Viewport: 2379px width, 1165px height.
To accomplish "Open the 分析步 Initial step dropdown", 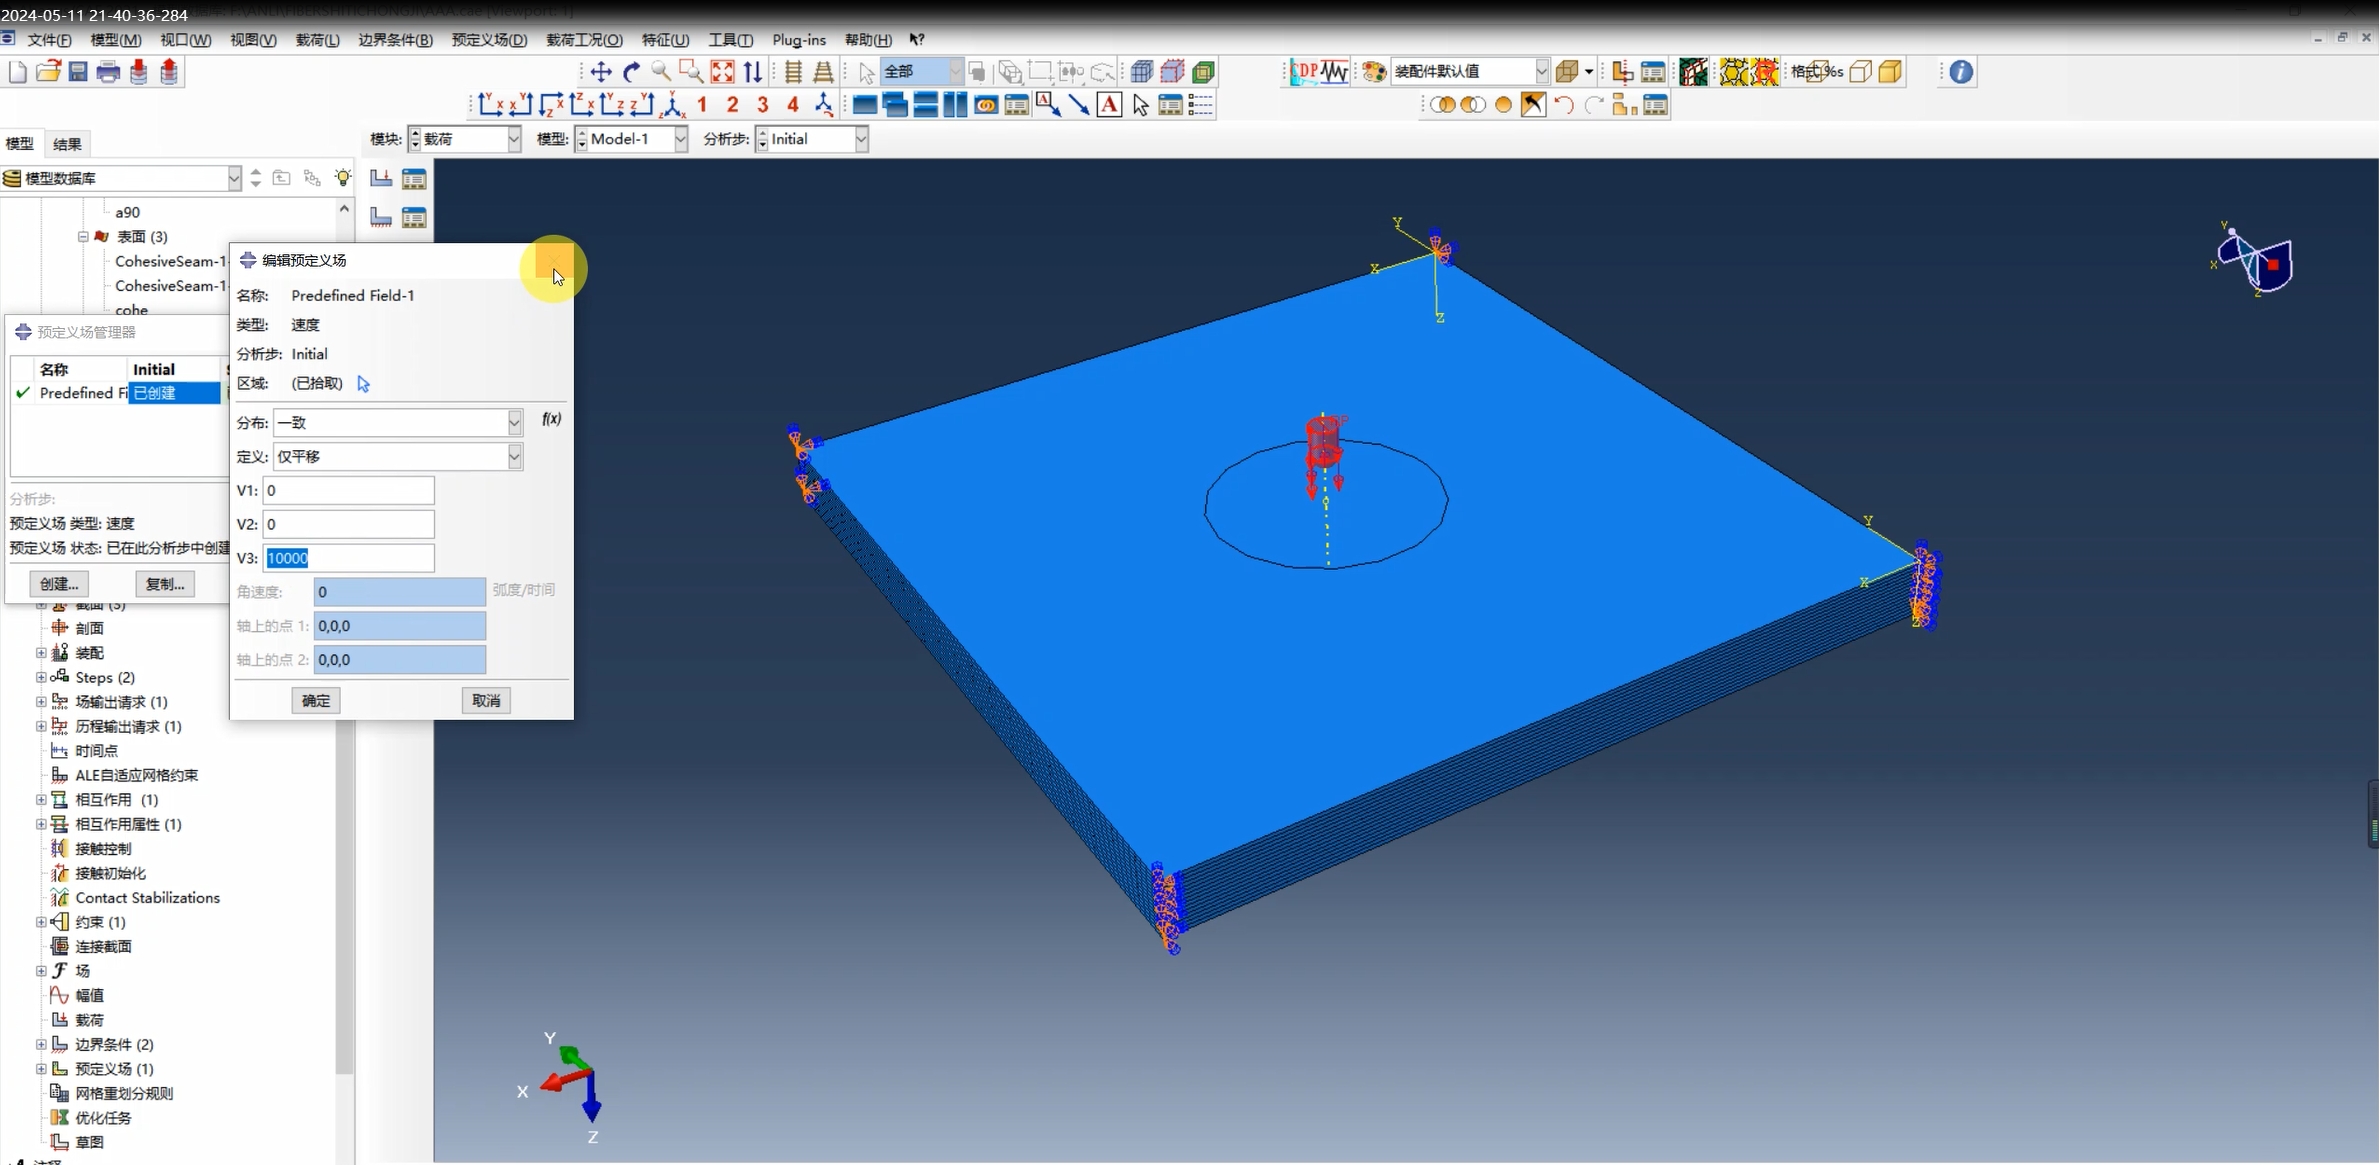I will 860,139.
